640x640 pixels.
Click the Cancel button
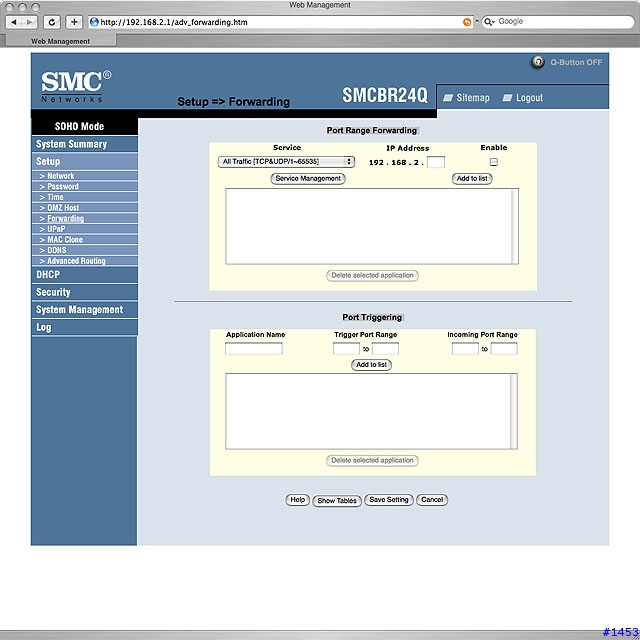(x=432, y=500)
